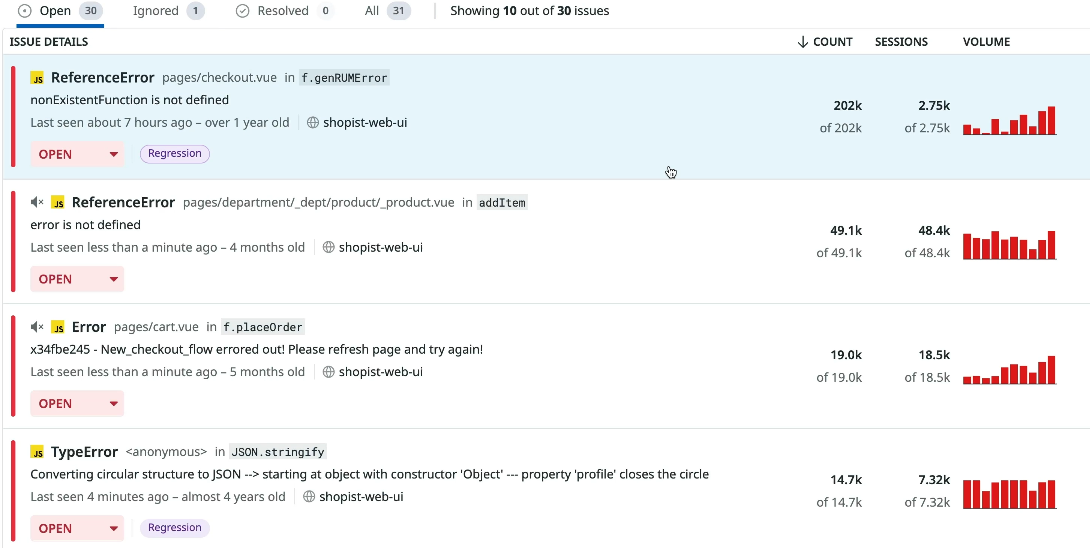Click the circle icon on Open tab
This screenshot has height=548, width=1090.
[x=25, y=11]
